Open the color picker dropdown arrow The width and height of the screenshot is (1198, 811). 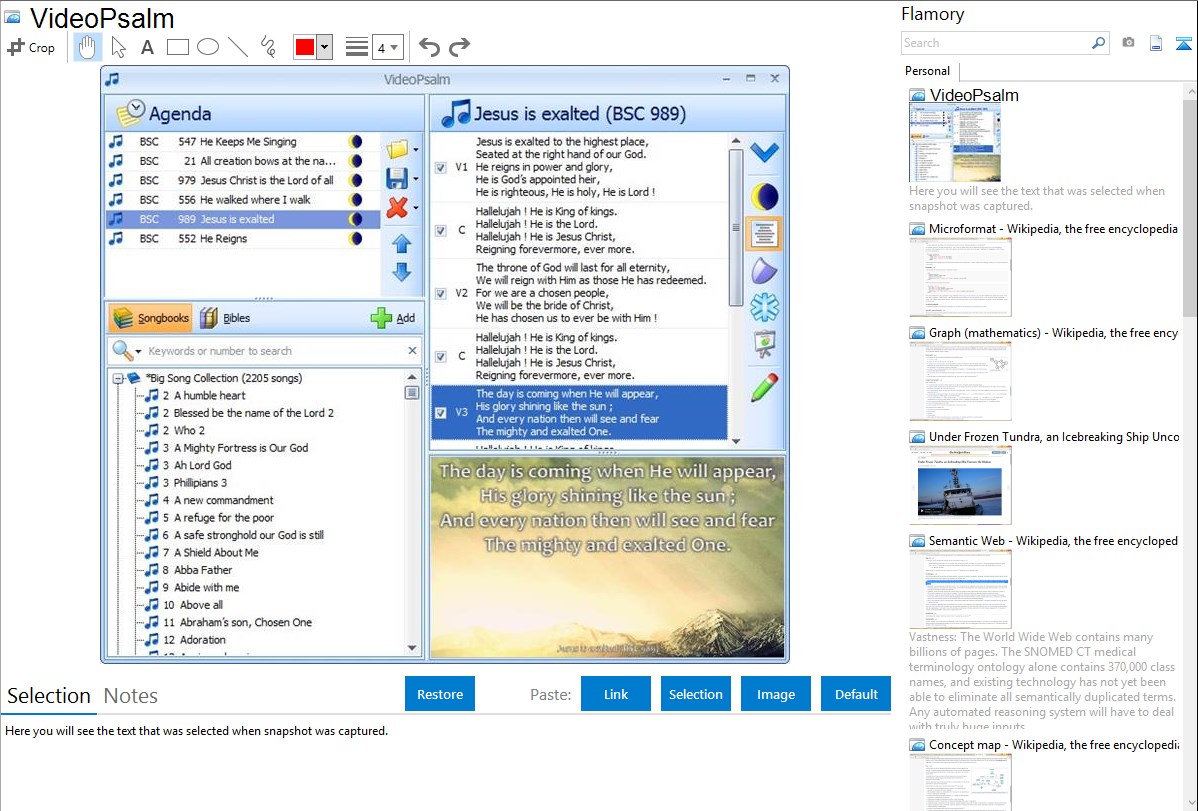324,47
